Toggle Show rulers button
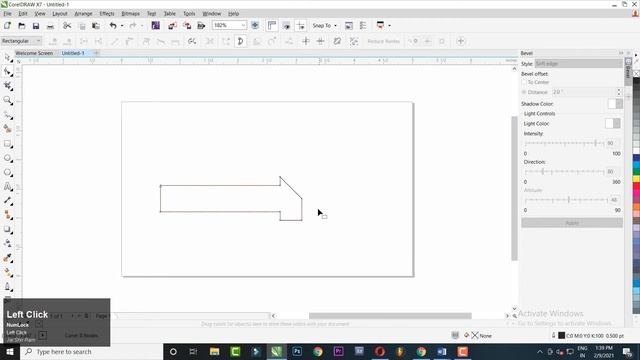This screenshot has height=360, width=640. click(272, 25)
